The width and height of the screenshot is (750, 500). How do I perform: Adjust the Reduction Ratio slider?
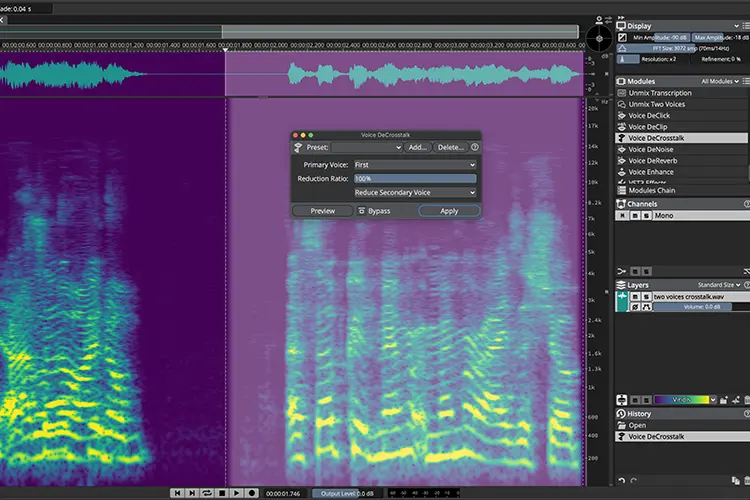(x=415, y=178)
